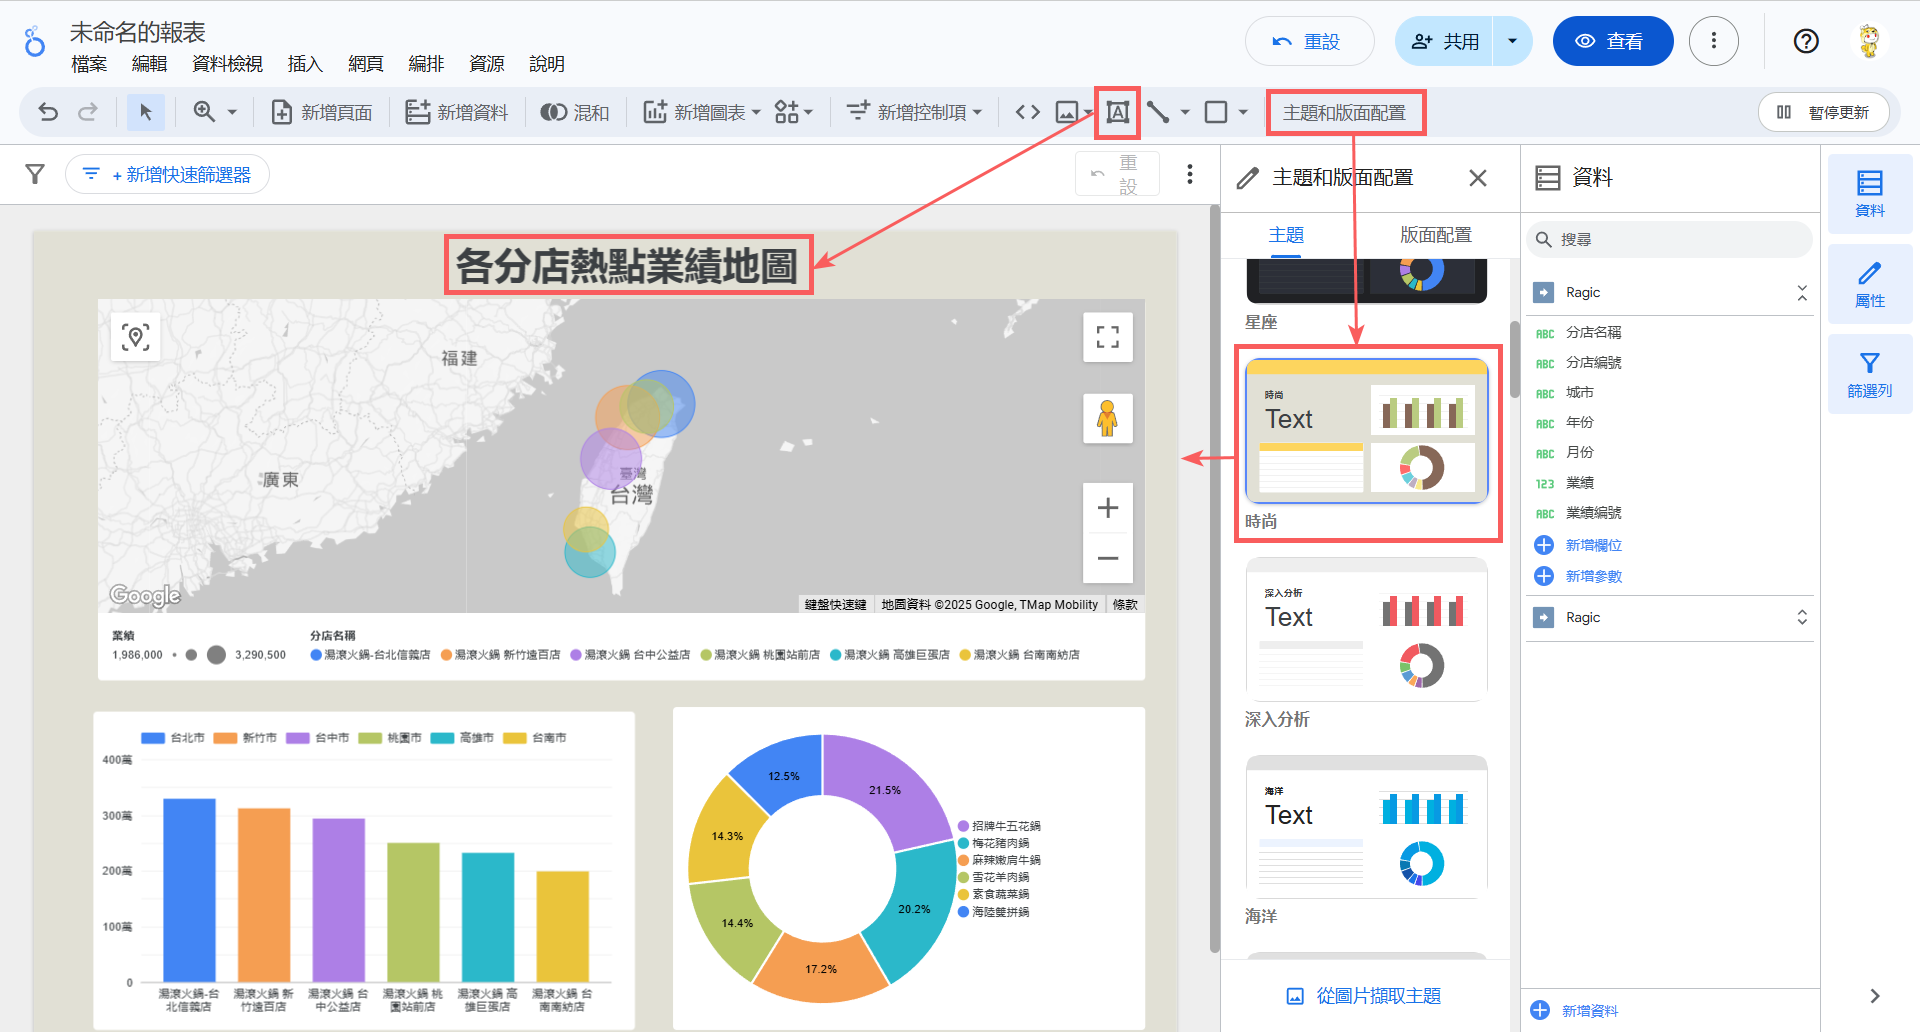The image size is (1920, 1032).
Task: Select the 時尚 theme thumbnail
Action: [1367, 431]
